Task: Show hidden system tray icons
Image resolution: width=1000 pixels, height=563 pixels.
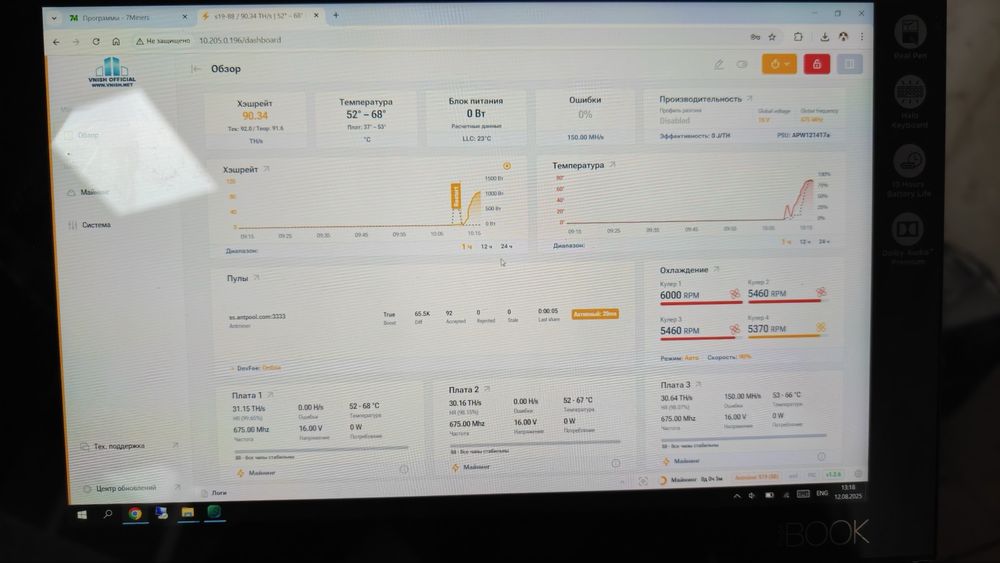Action: [737, 495]
